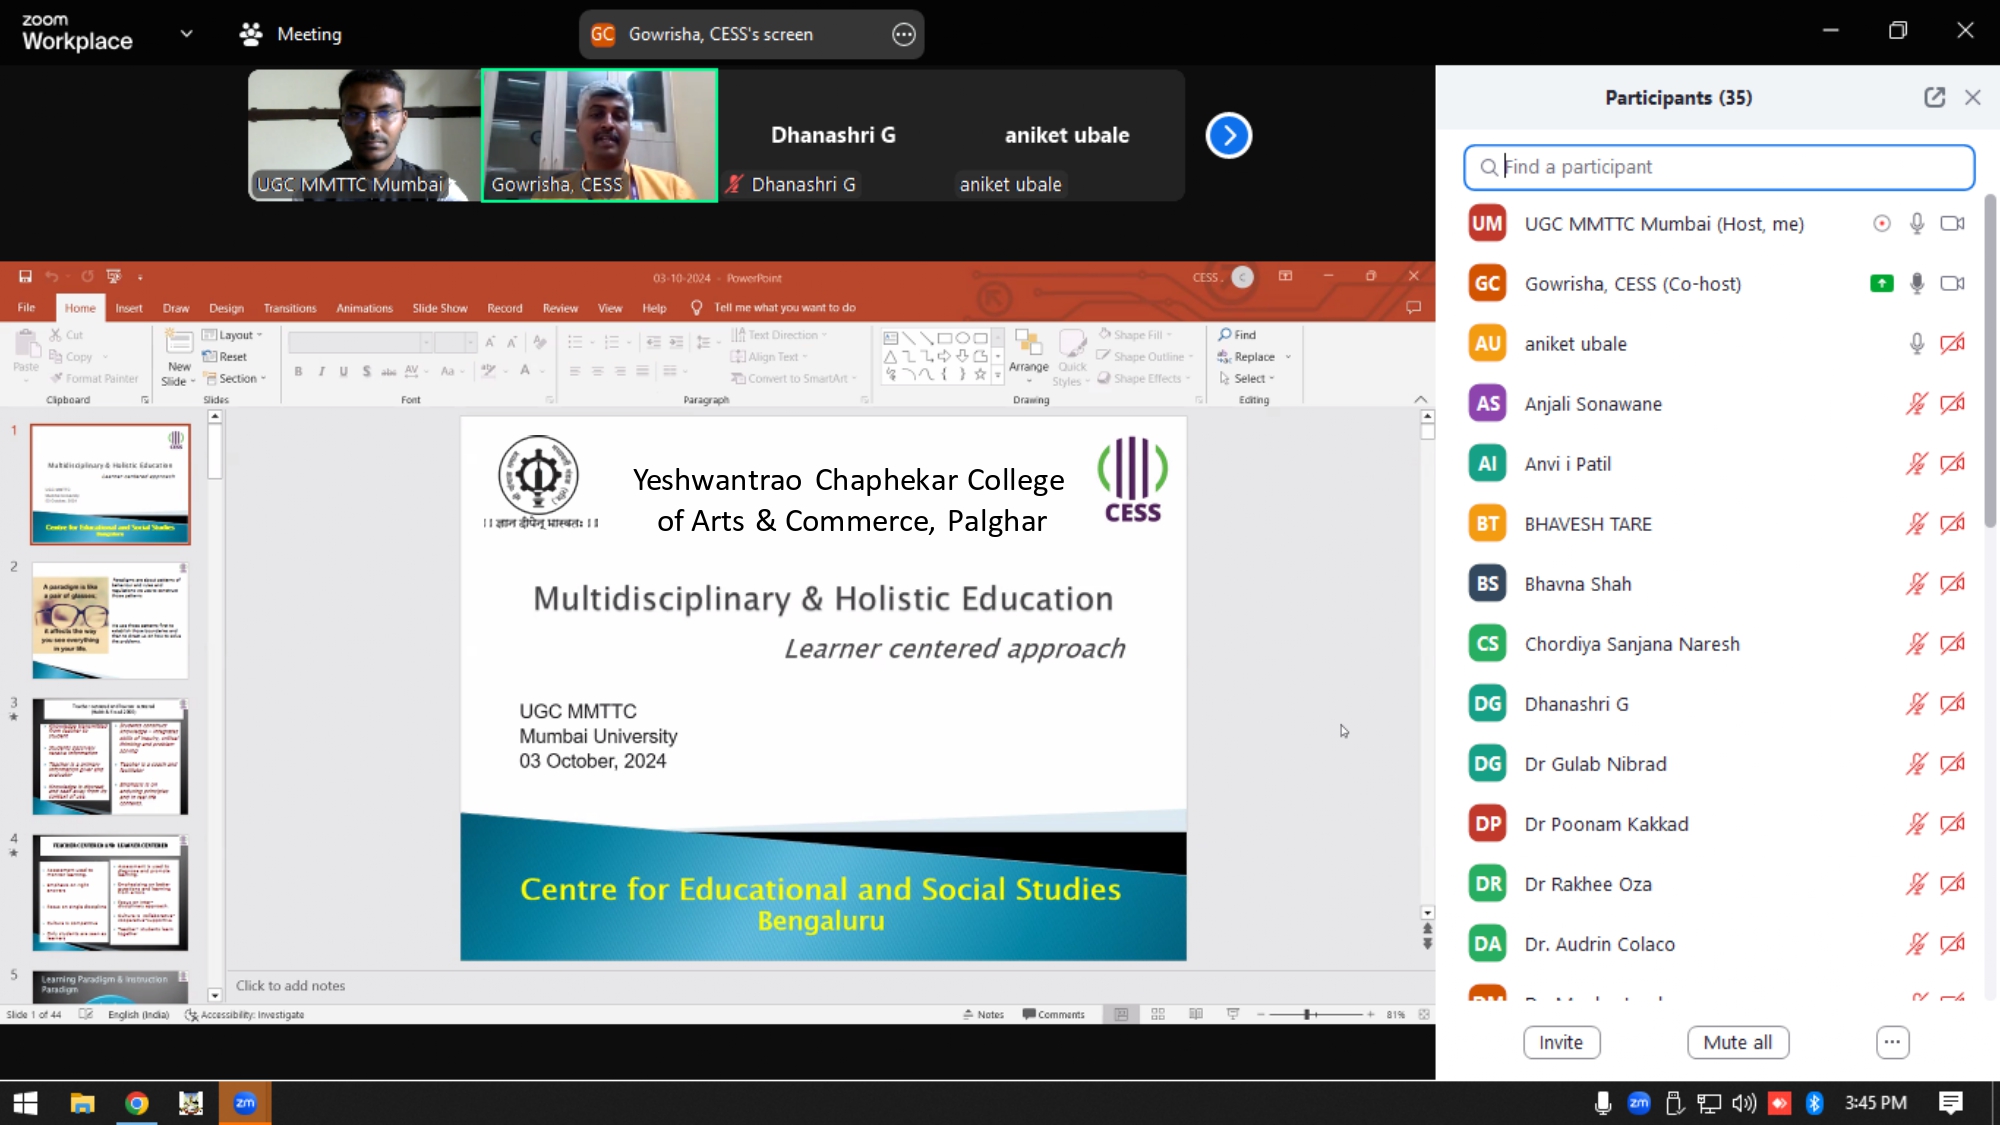Click the Reset slide button
This screenshot has width=2000, height=1125.
226,357
